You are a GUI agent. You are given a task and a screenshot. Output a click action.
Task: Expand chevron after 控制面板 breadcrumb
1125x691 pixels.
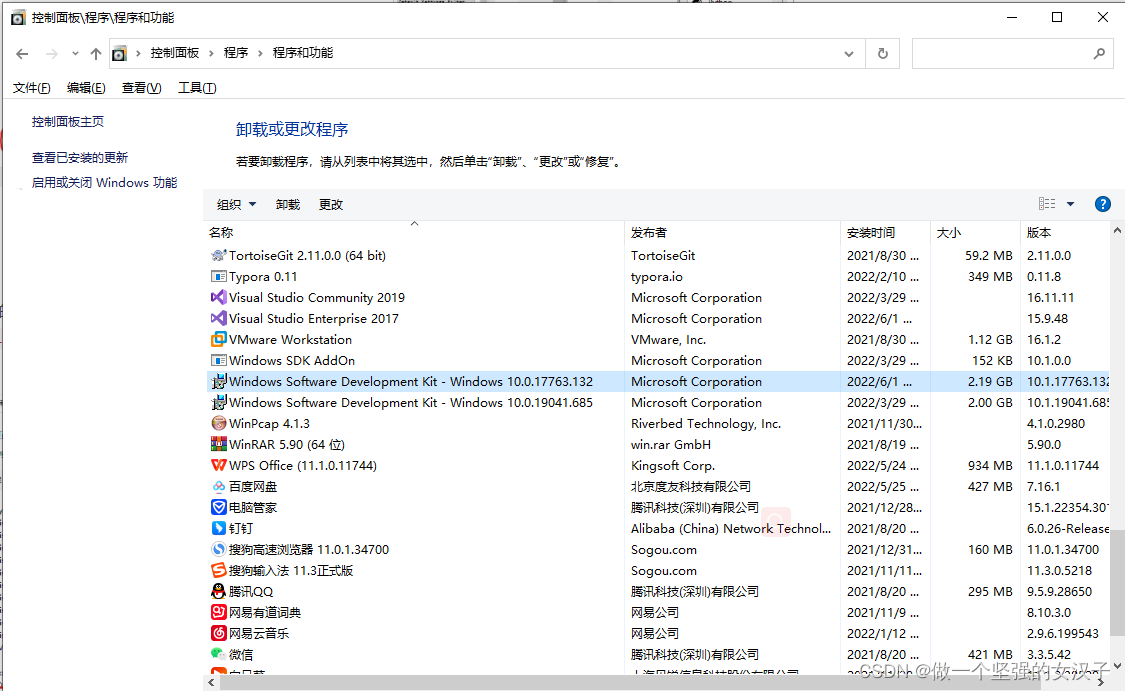(211, 53)
